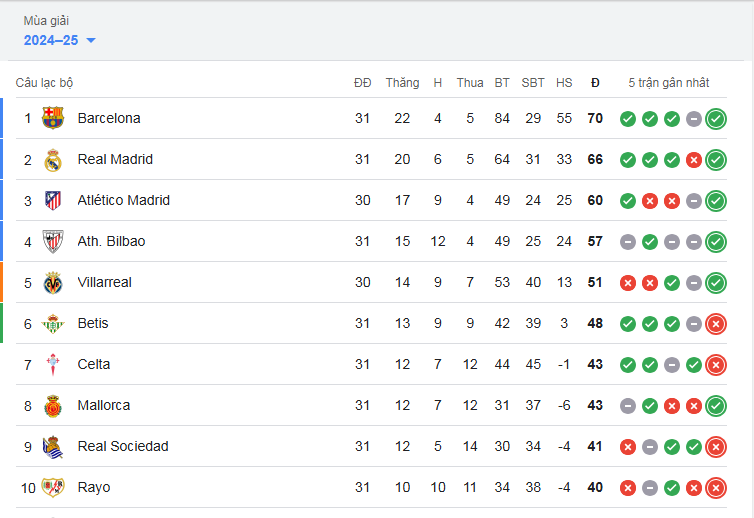The image size is (754, 518).
Task: Open the Villarreal team name link
Action: tap(104, 282)
